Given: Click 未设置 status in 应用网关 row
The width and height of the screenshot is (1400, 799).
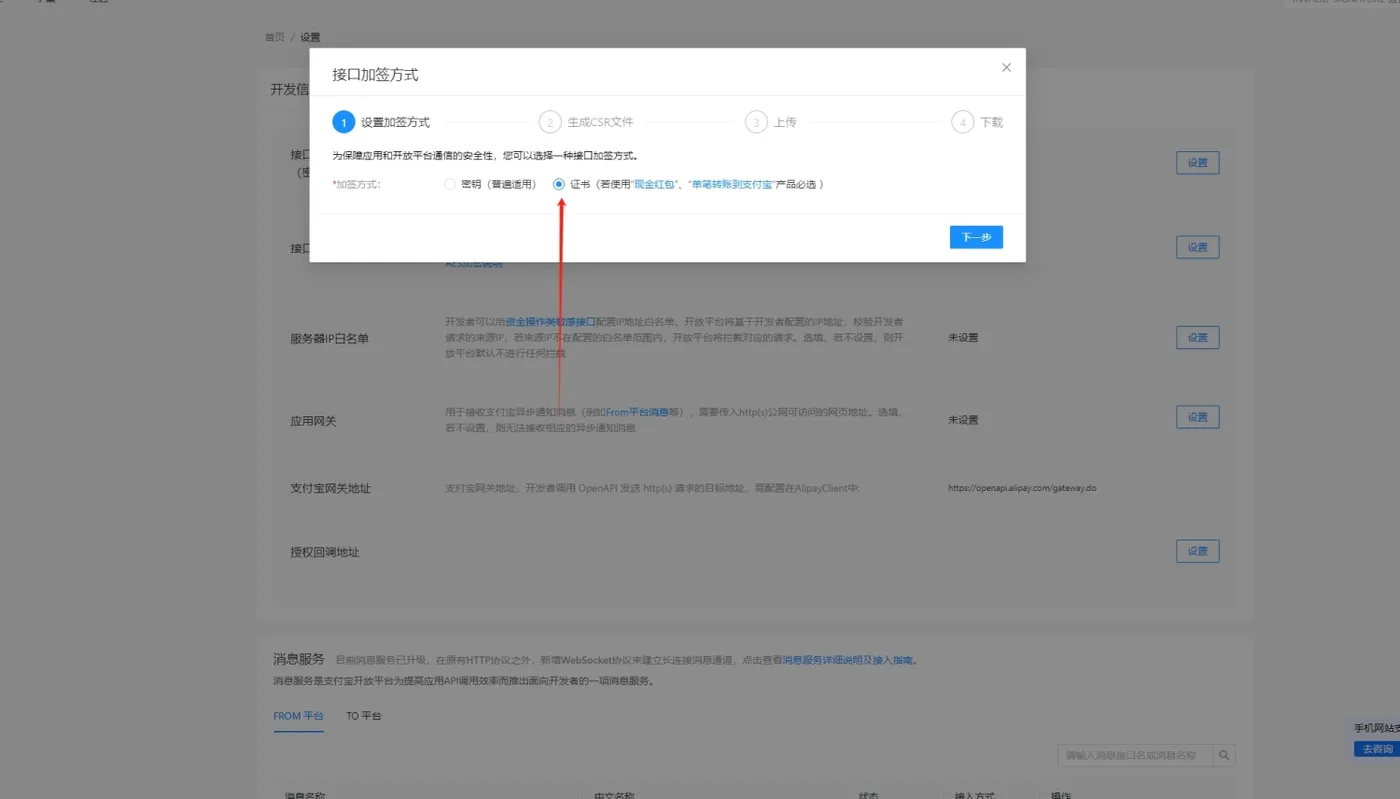Looking at the screenshot, I should pos(963,420).
